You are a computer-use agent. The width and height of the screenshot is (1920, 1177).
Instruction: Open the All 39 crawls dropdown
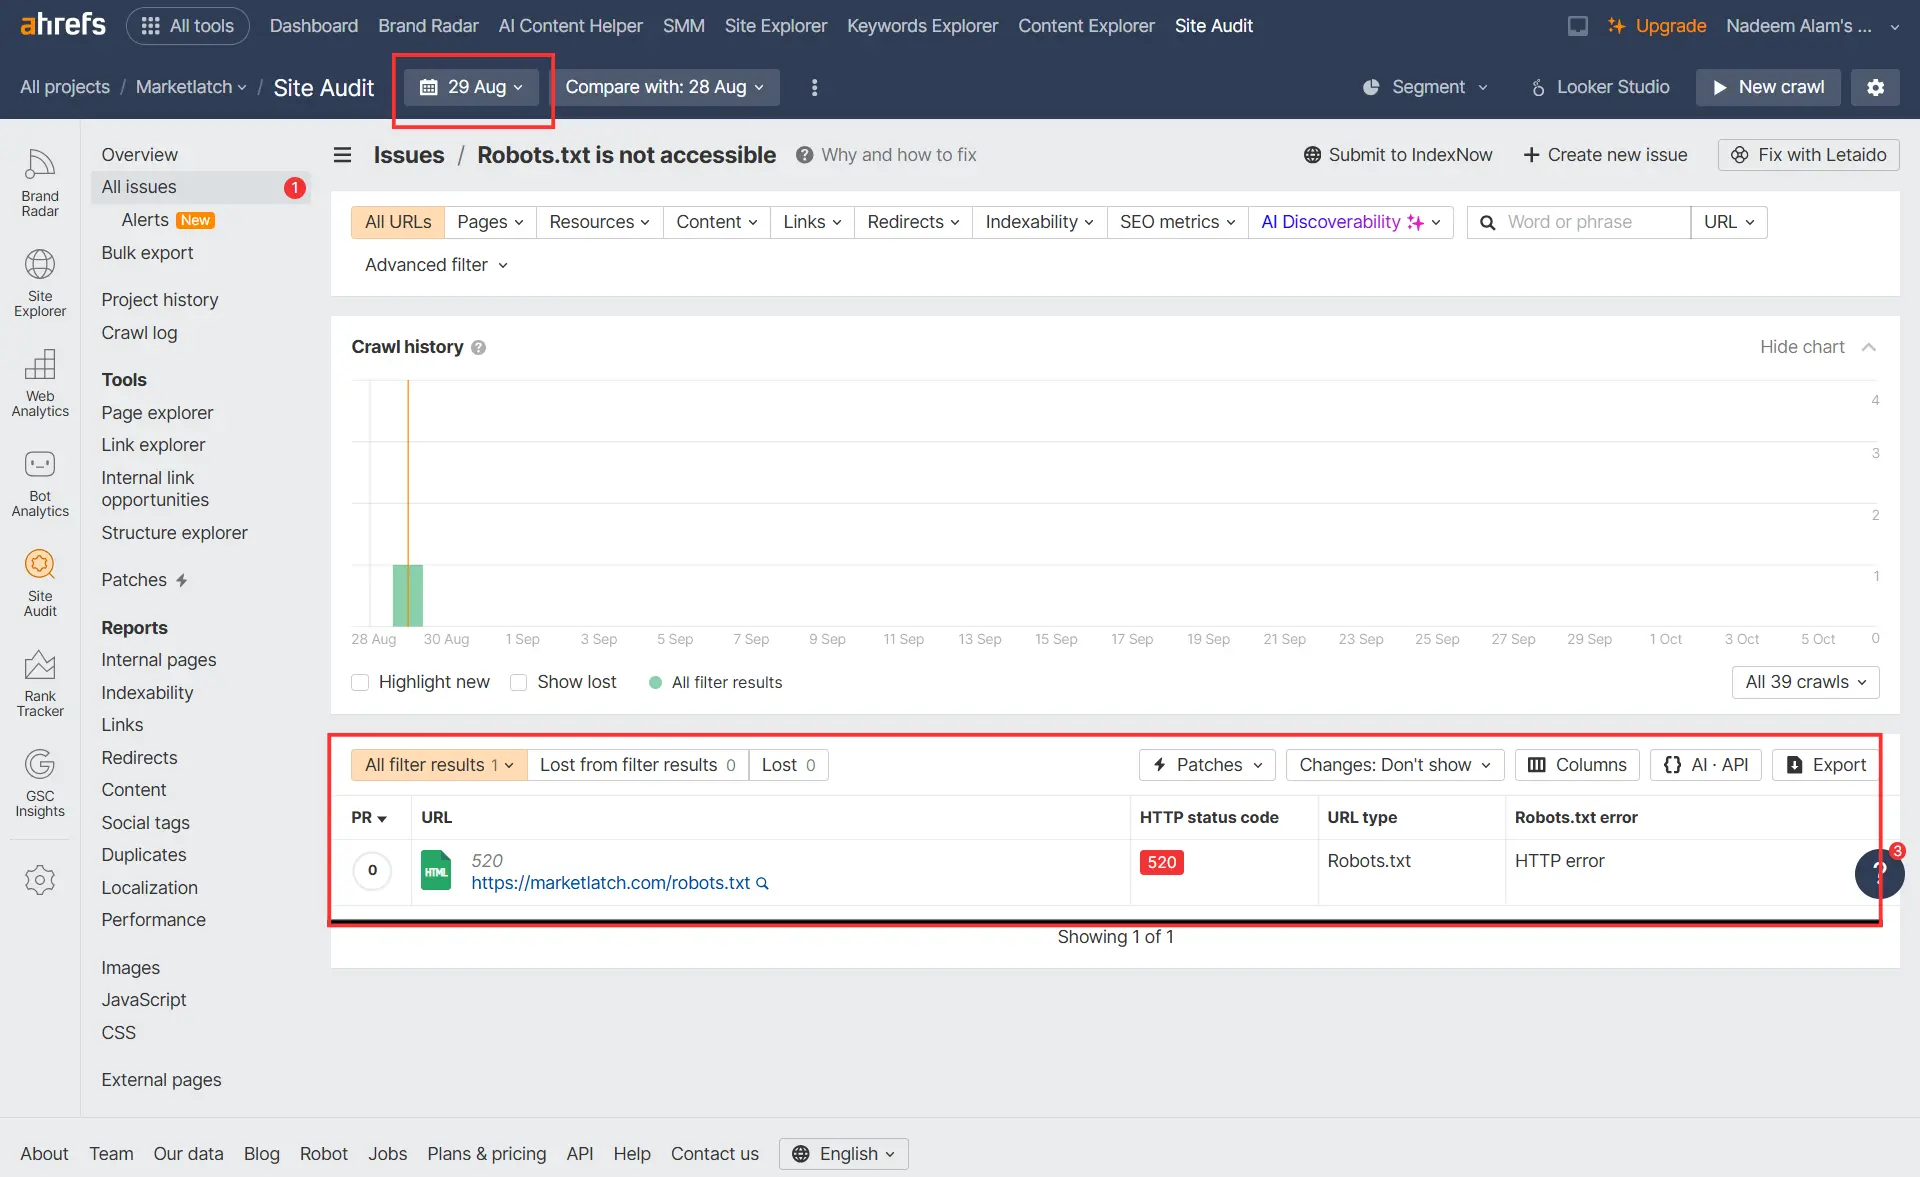pyautogui.click(x=1806, y=682)
